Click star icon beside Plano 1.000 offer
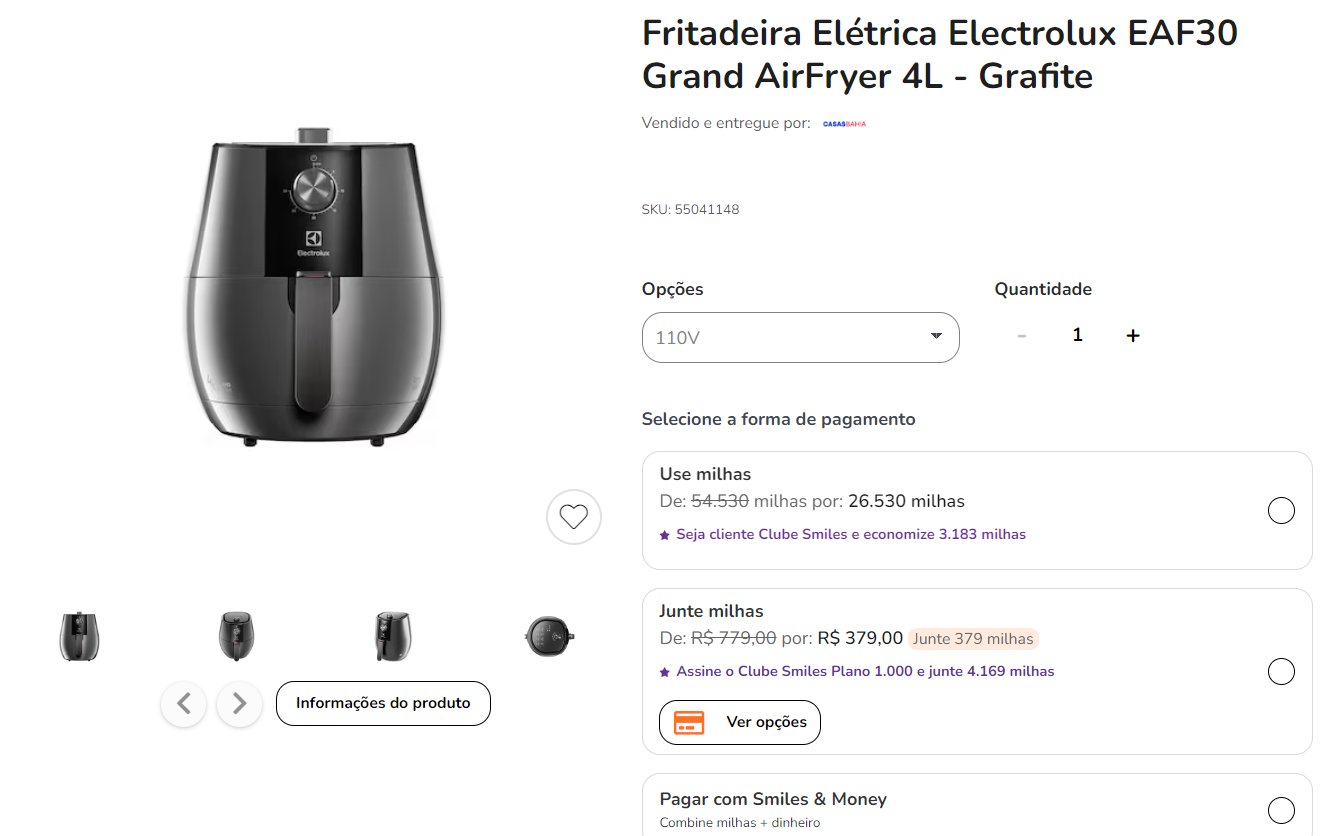 coord(665,672)
